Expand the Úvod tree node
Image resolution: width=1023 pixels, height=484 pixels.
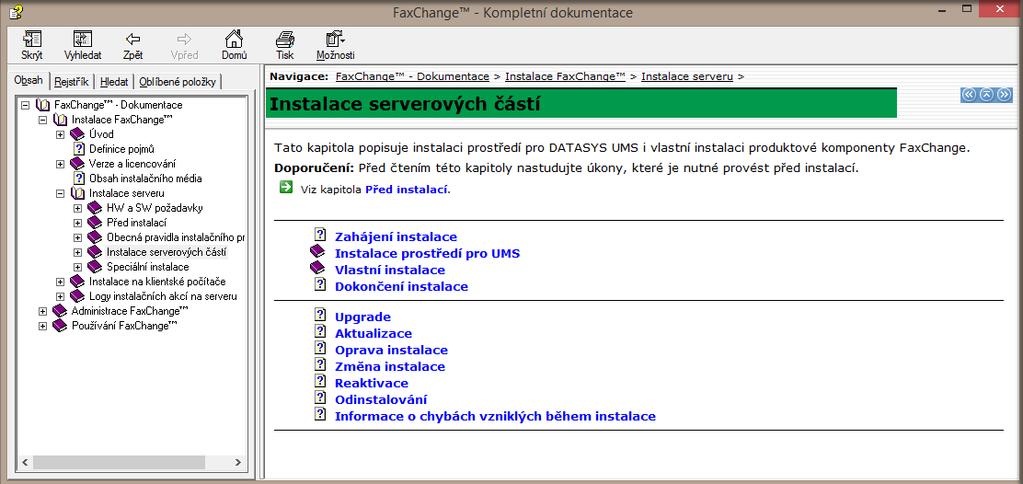point(60,134)
